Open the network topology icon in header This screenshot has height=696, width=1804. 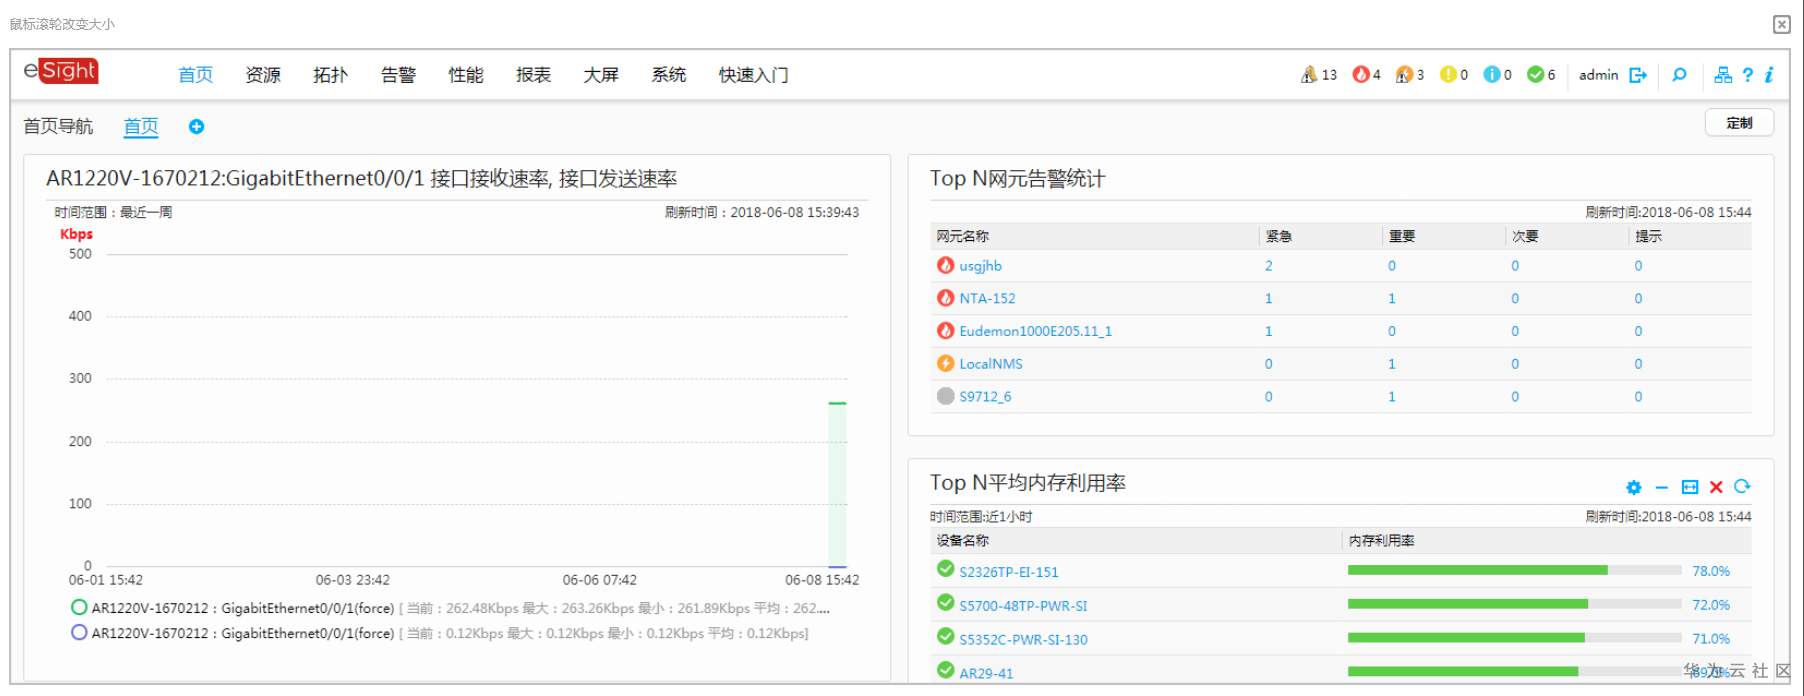[1723, 75]
